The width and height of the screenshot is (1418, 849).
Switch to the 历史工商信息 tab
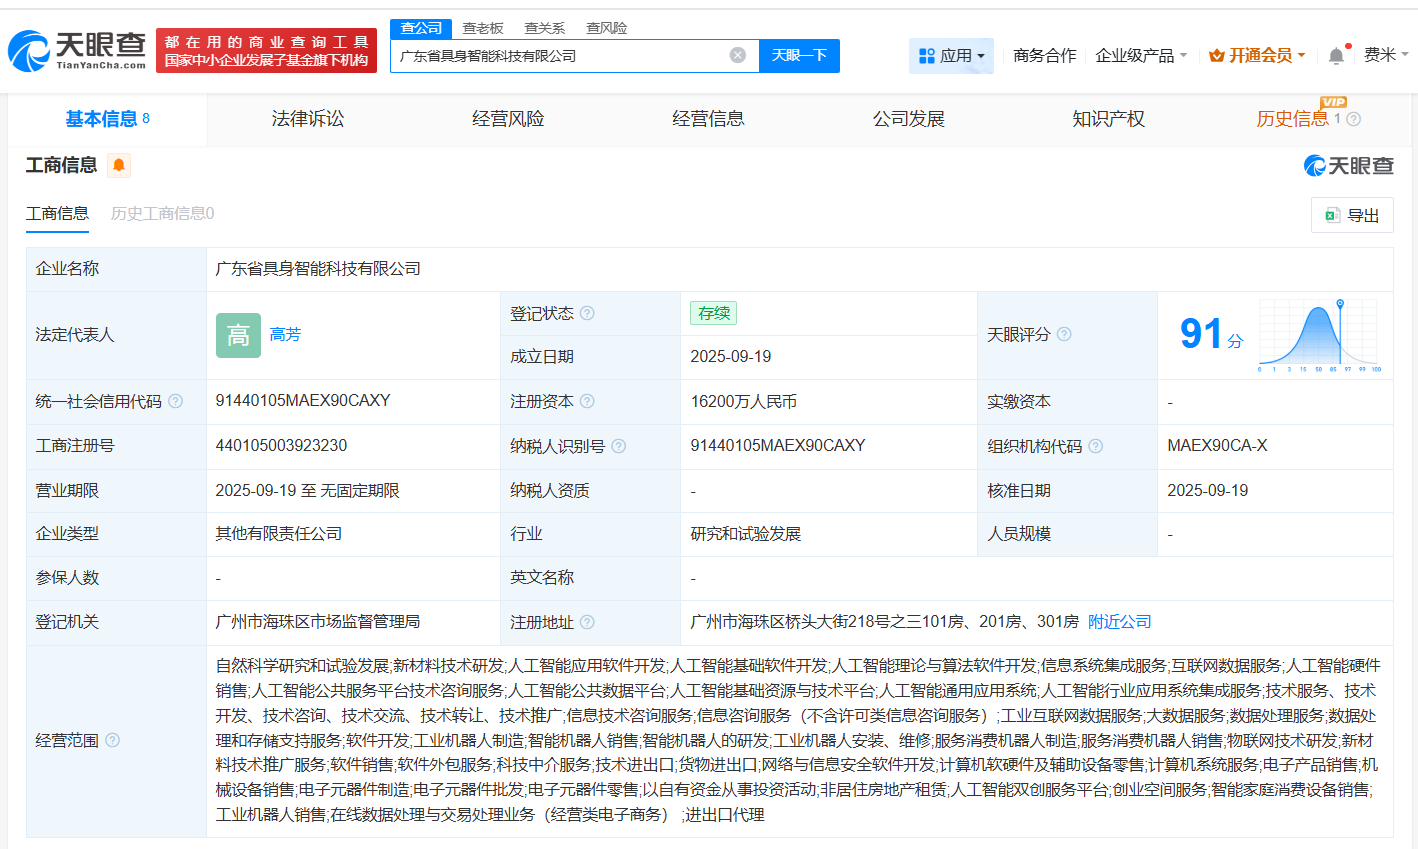click(162, 214)
